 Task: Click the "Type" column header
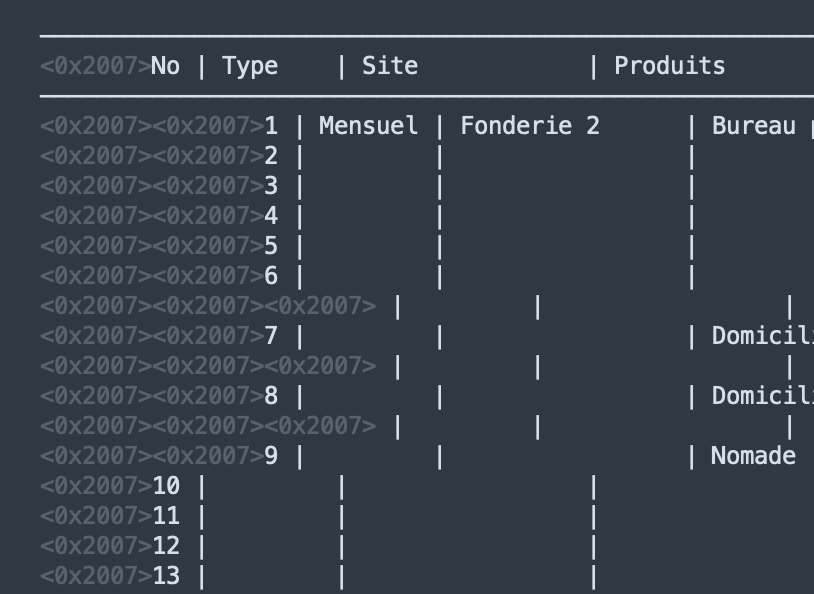tap(250, 67)
